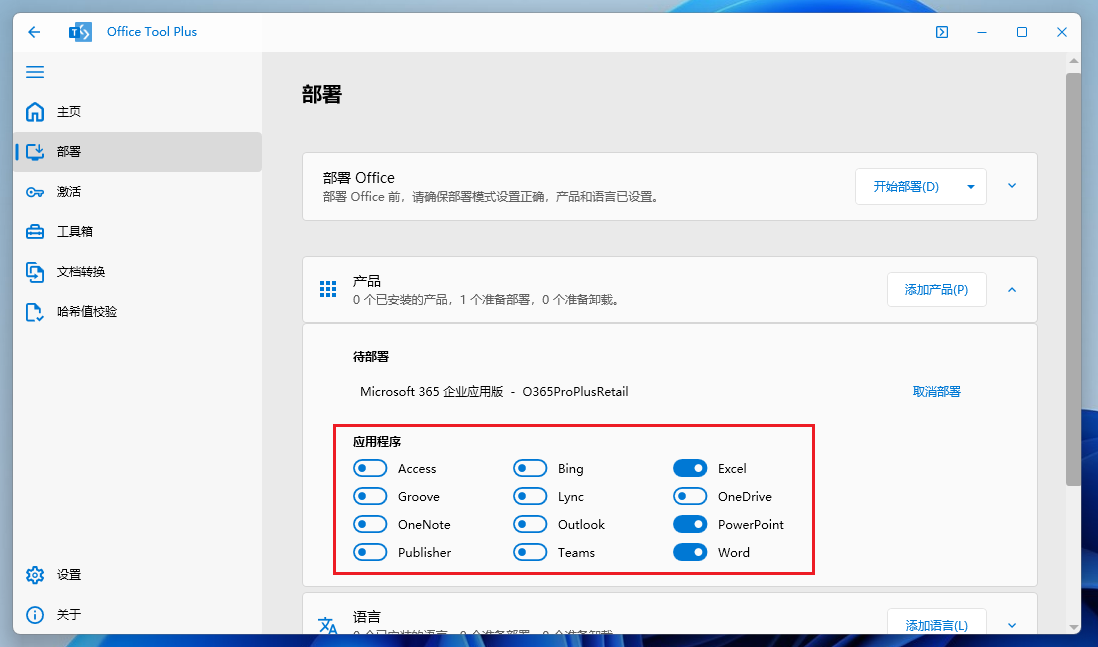Click the key icon beside 激活
Screen dimensions: 1098x647
point(35,192)
